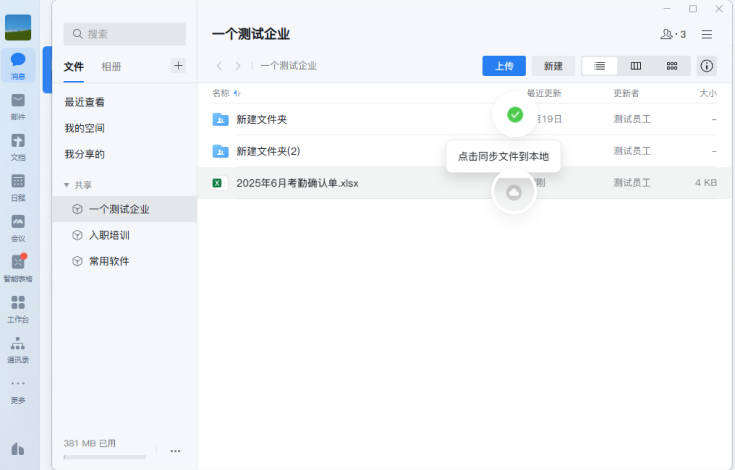Screen dimensions: 735x470
Task: Click the search box (搜索)
Action: tap(125, 34)
